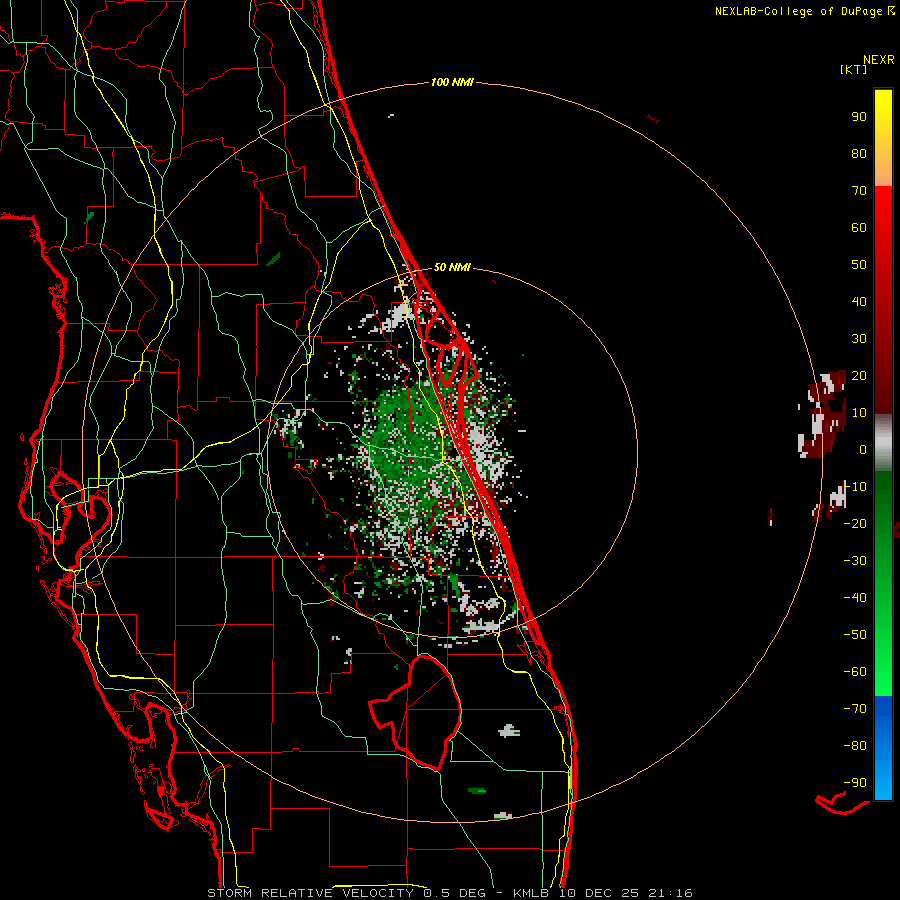Click the positive 20 tick on the velocity scale

[859, 375]
